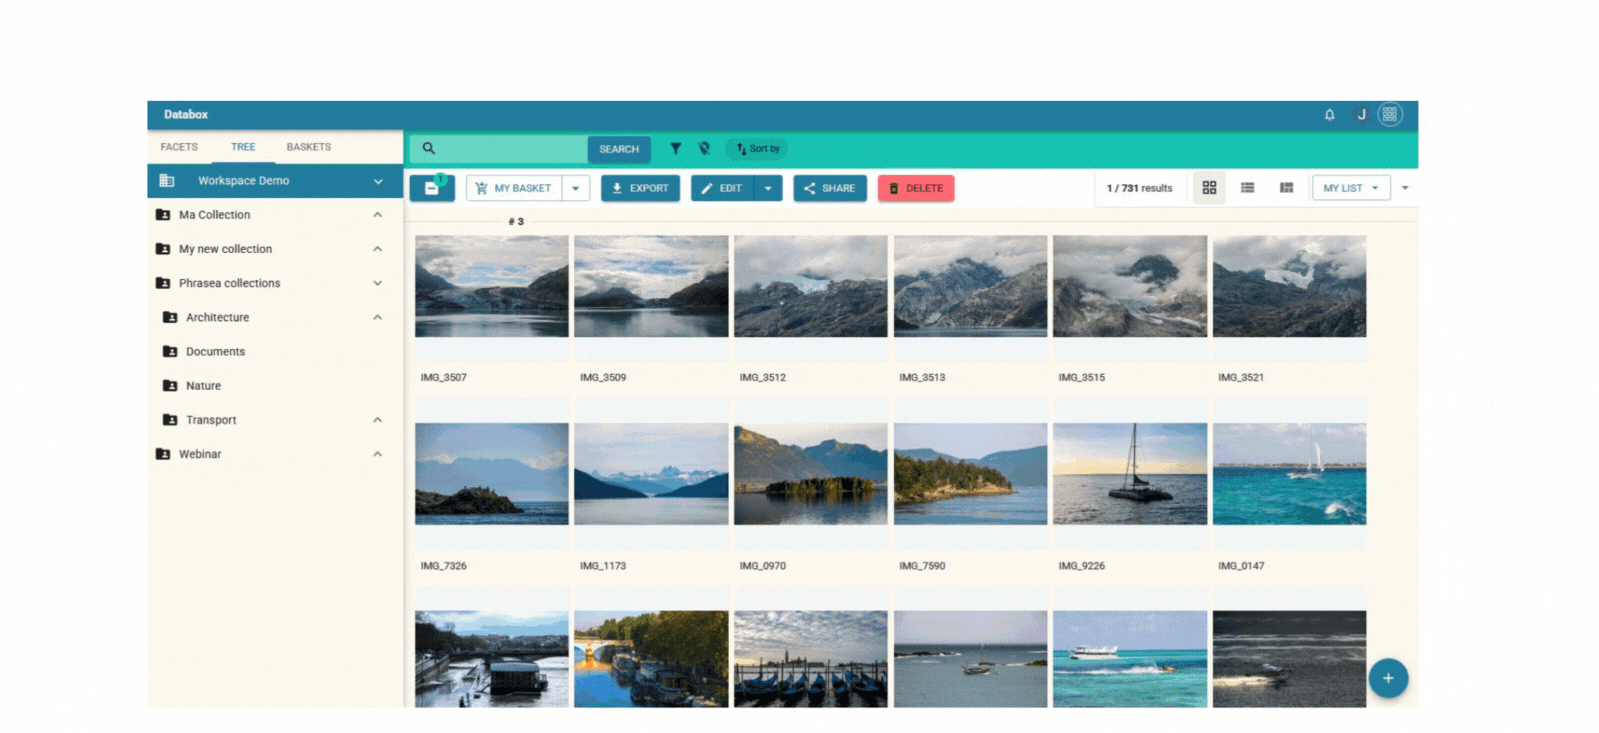Expand the Transport chevron
The image size is (1599, 733).
pos(378,420)
